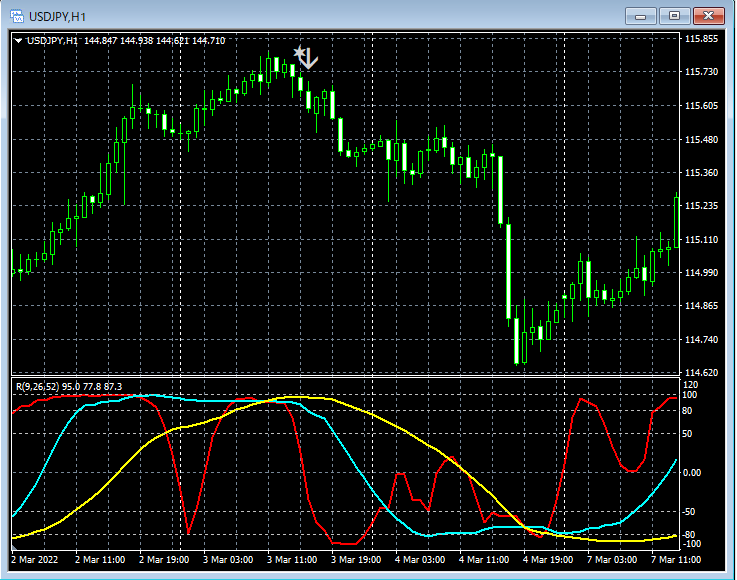Click the 114.990 price scale label

tap(701, 273)
